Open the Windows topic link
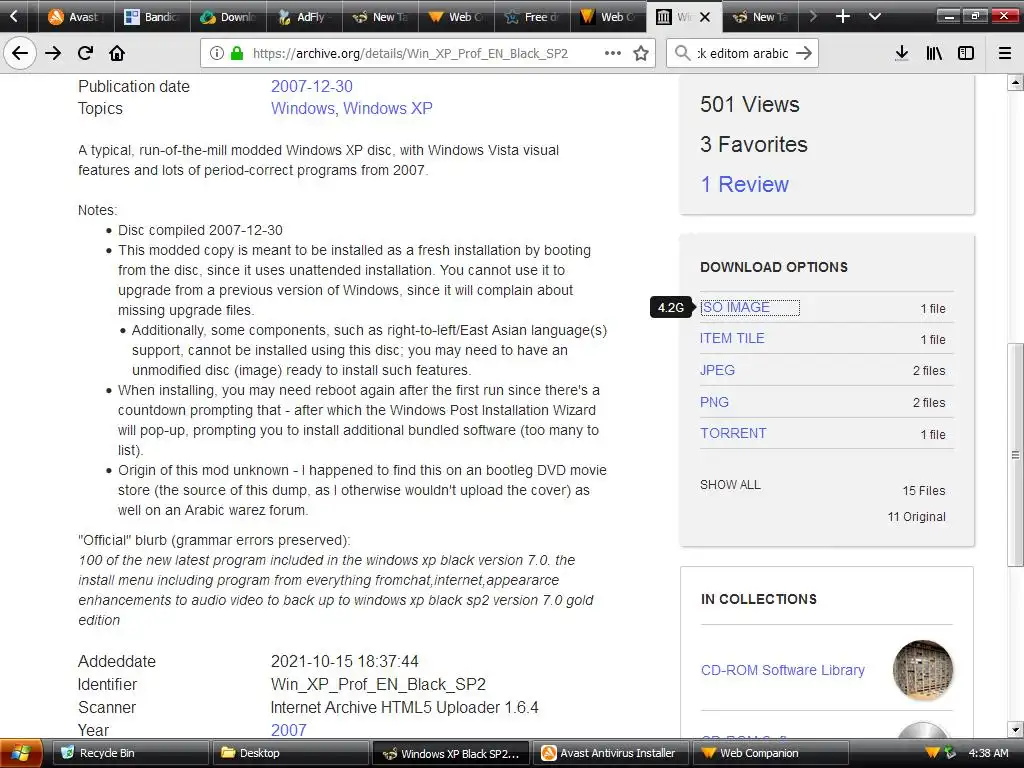 click(x=302, y=108)
